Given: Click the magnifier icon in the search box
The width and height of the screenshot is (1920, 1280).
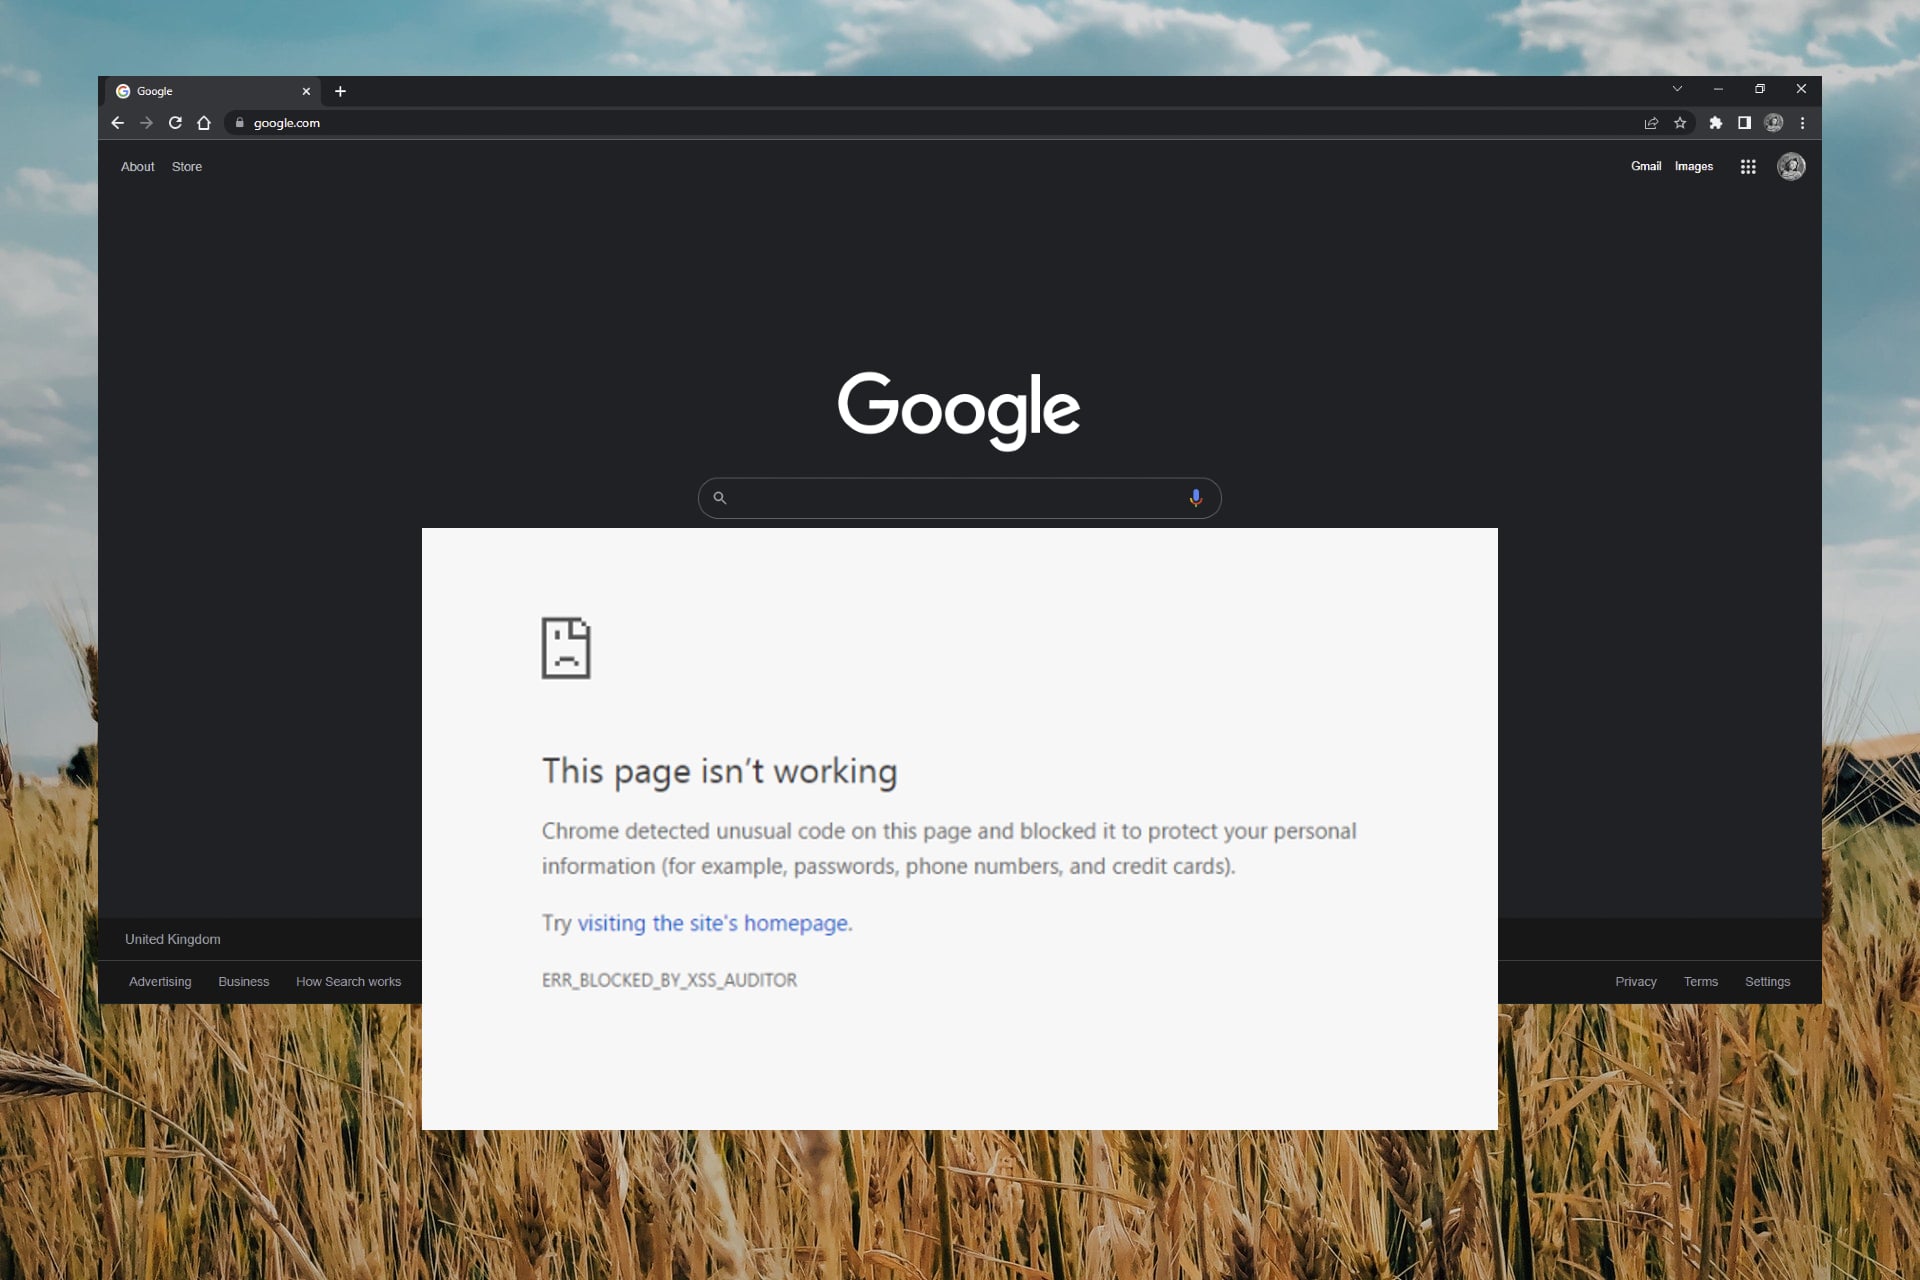Looking at the screenshot, I should pyautogui.click(x=719, y=498).
